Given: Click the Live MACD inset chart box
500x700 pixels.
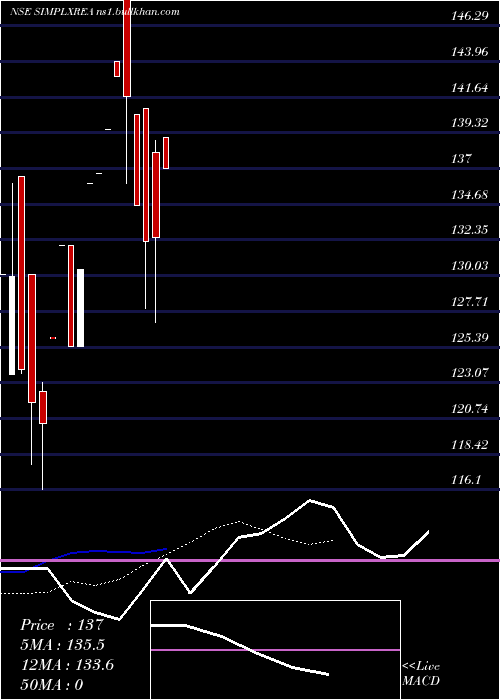Looking at the screenshot, I should coord(275,650).
